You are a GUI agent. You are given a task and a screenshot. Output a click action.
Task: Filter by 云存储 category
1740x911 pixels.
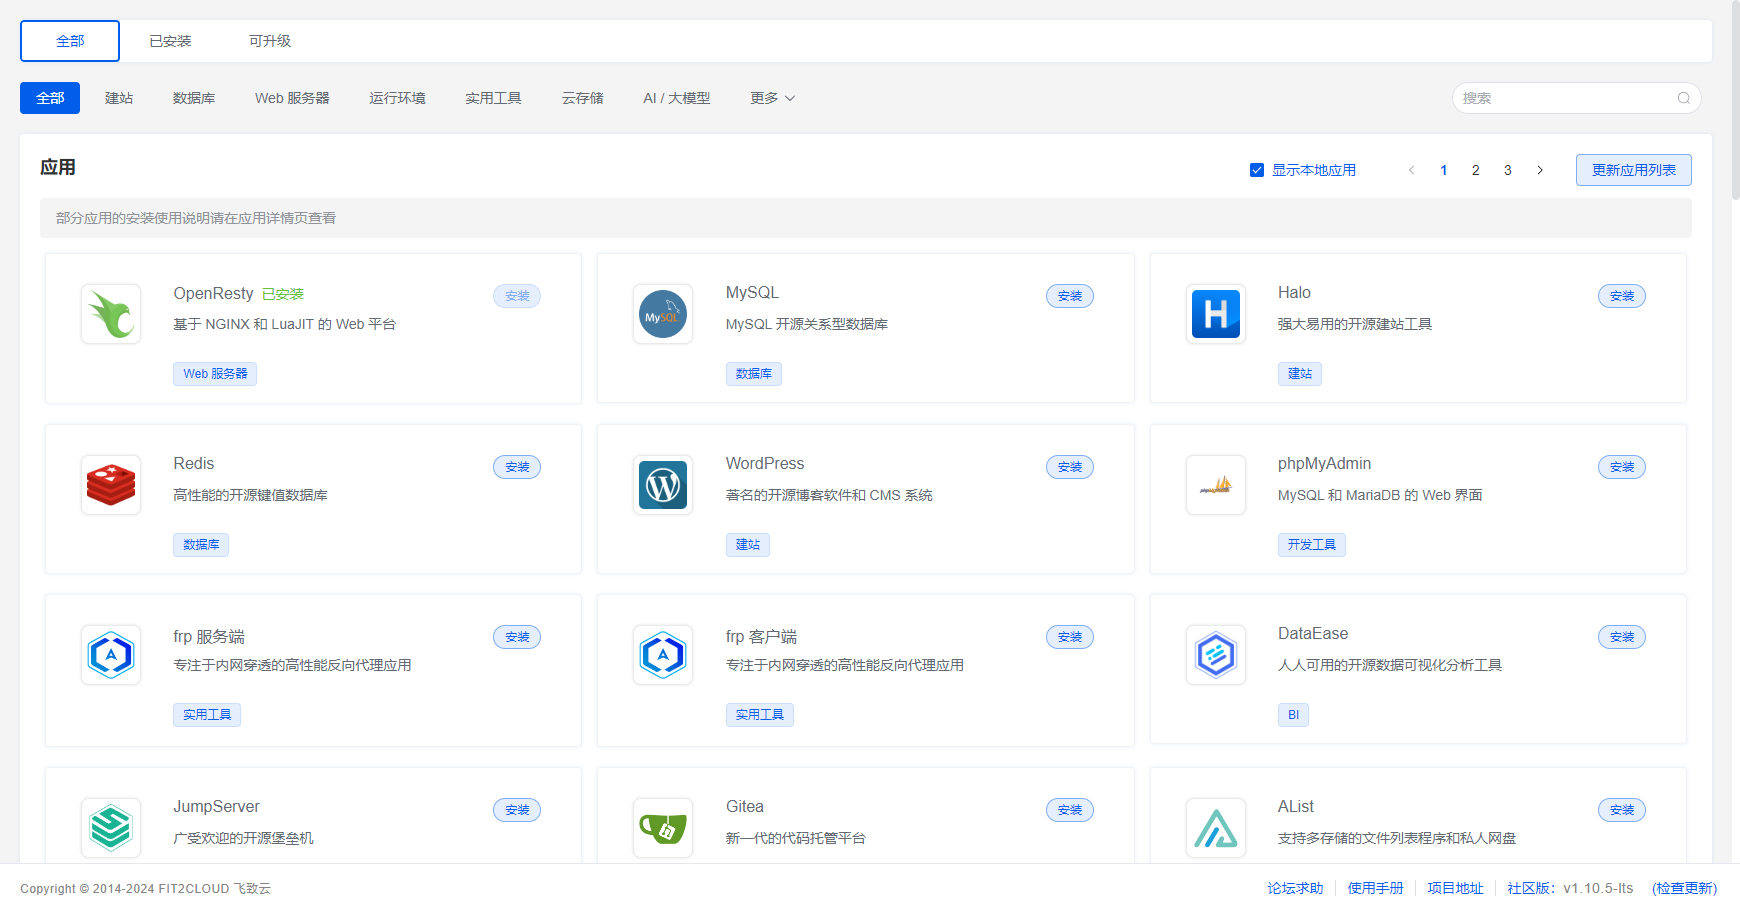(x=582, y=98)
